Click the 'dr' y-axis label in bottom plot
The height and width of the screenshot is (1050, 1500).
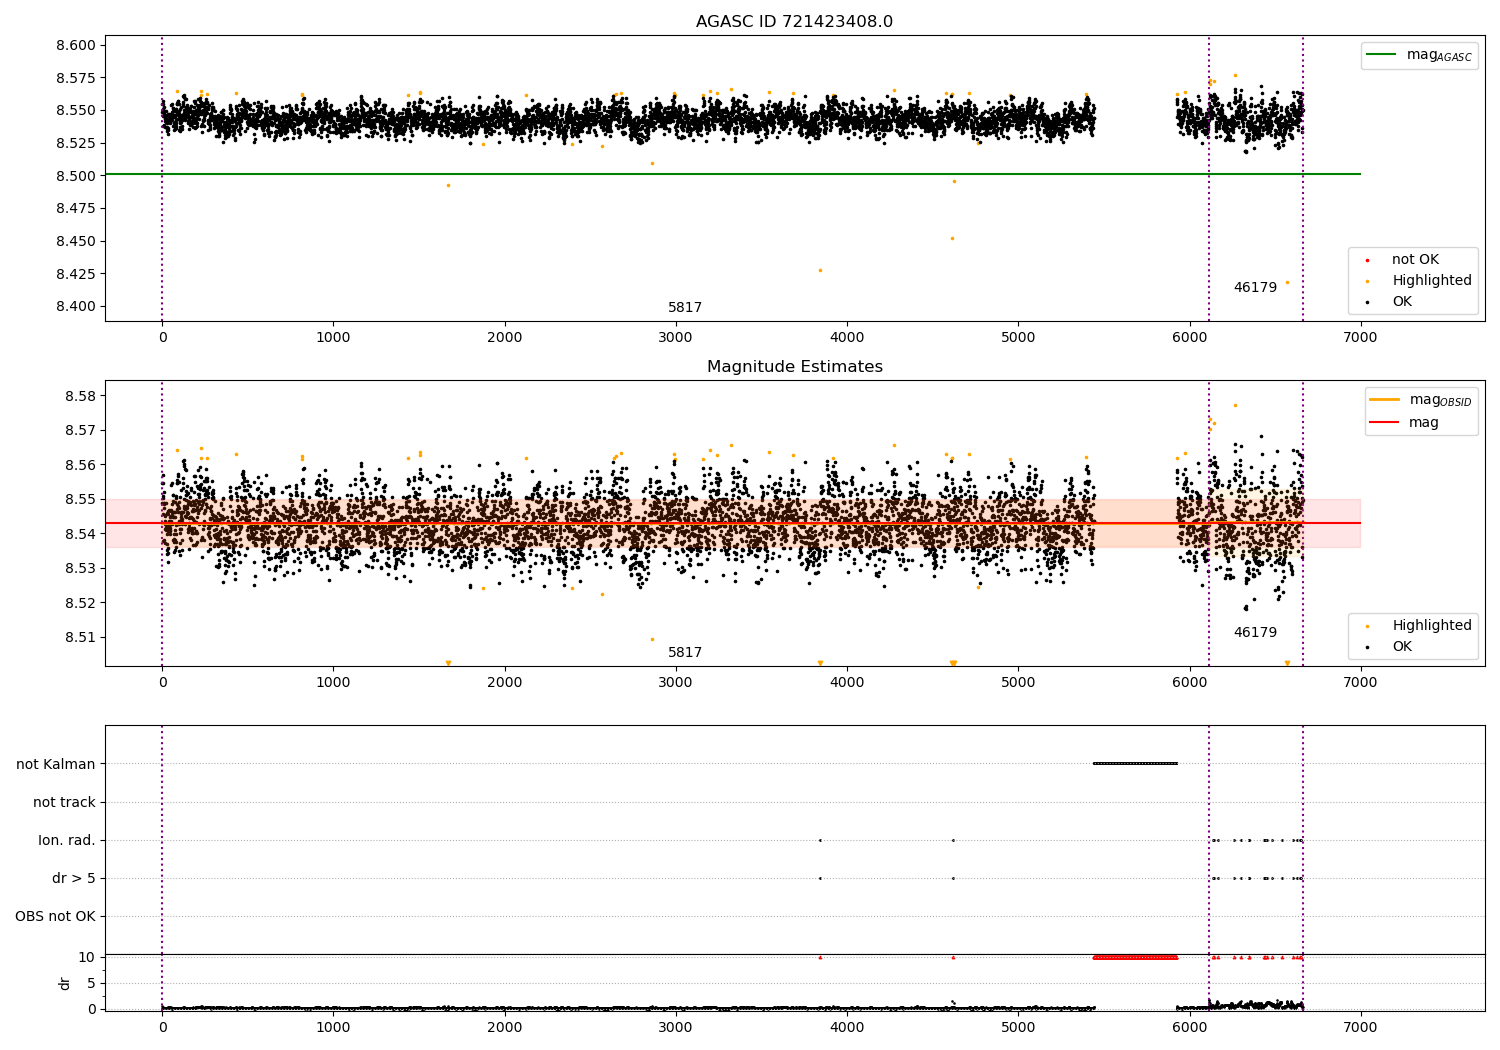(x=65, y=983)
